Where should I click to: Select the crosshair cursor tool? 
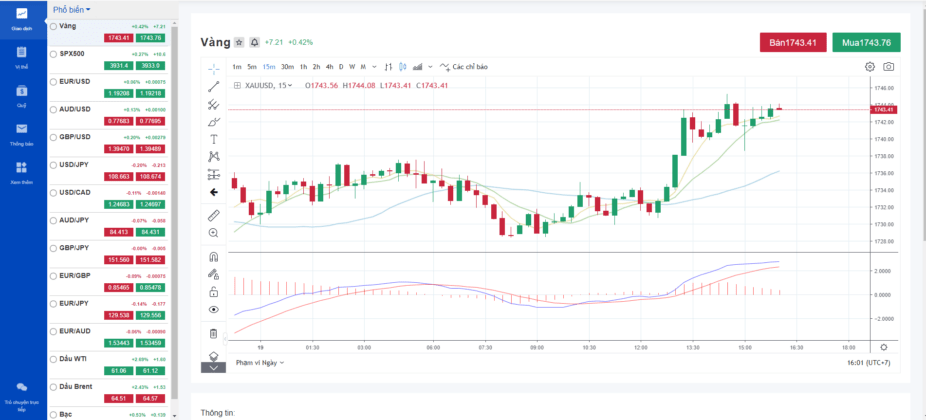click(214, 69)
